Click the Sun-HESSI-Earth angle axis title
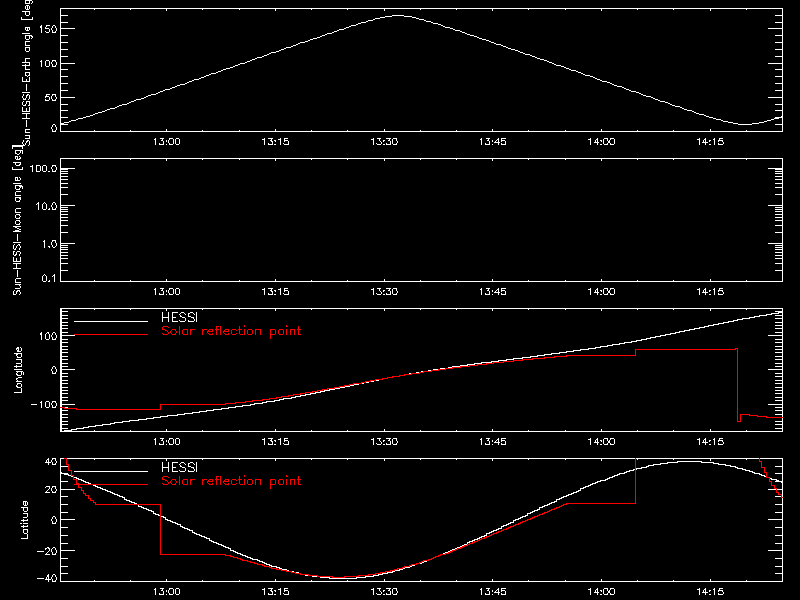800x600 pixels. click(27, 73)
